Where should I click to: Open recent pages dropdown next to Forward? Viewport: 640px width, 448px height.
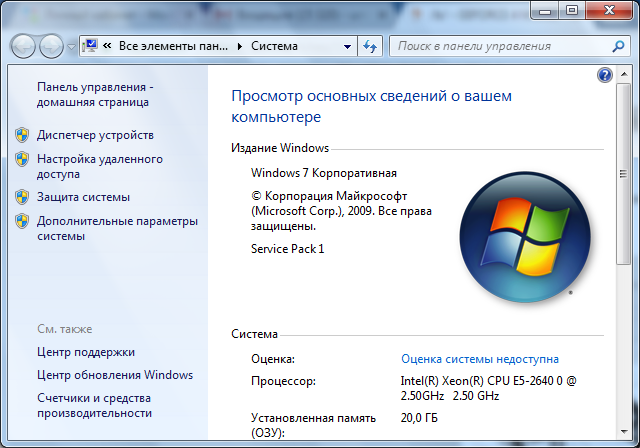click(x=71, y=47)
